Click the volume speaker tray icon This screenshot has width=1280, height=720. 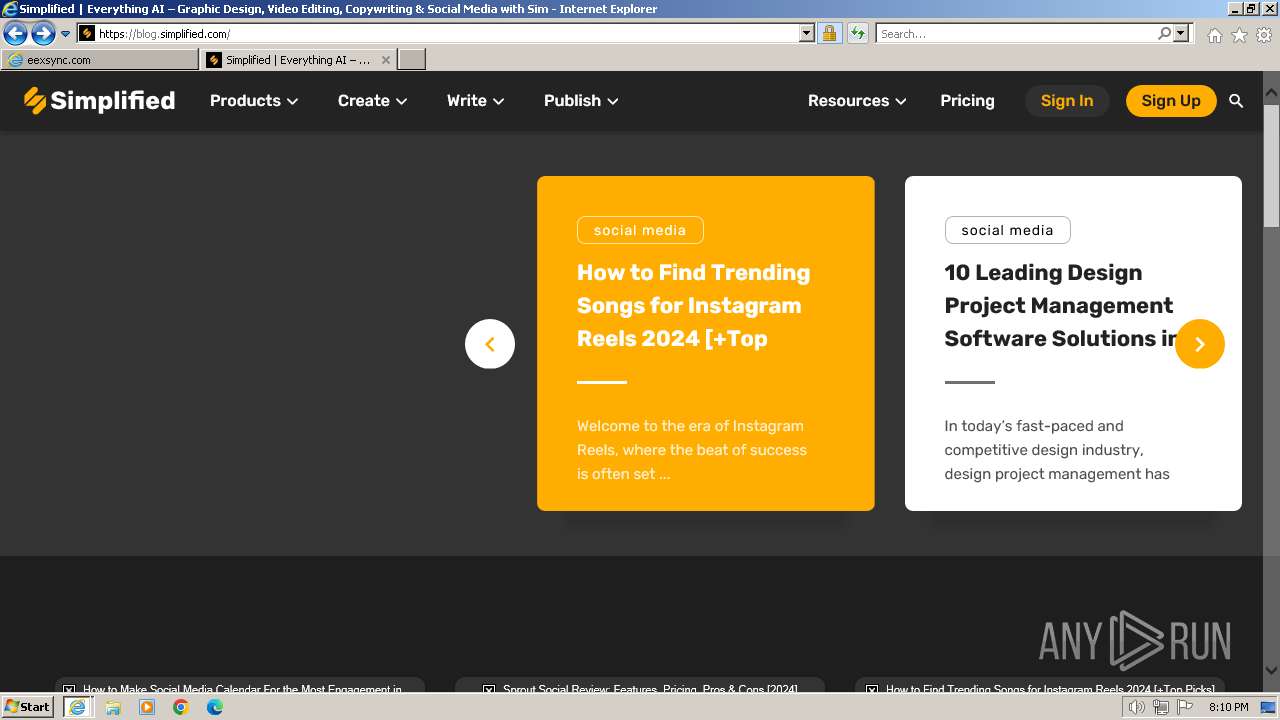[1136, 707]
